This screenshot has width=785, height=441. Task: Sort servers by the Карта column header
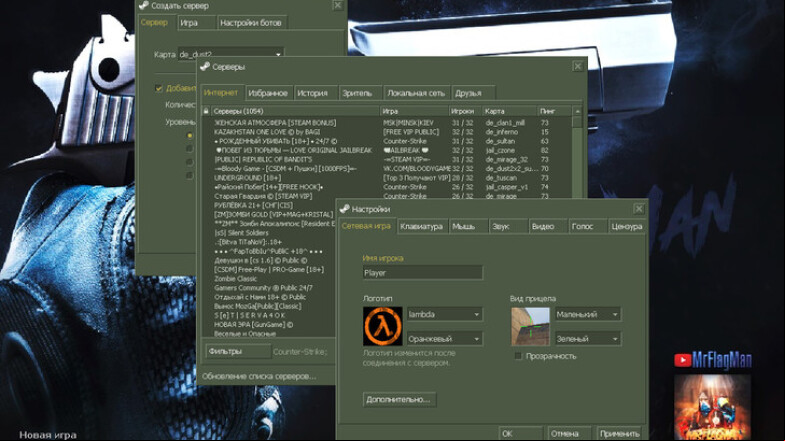(x=509, y=111)
